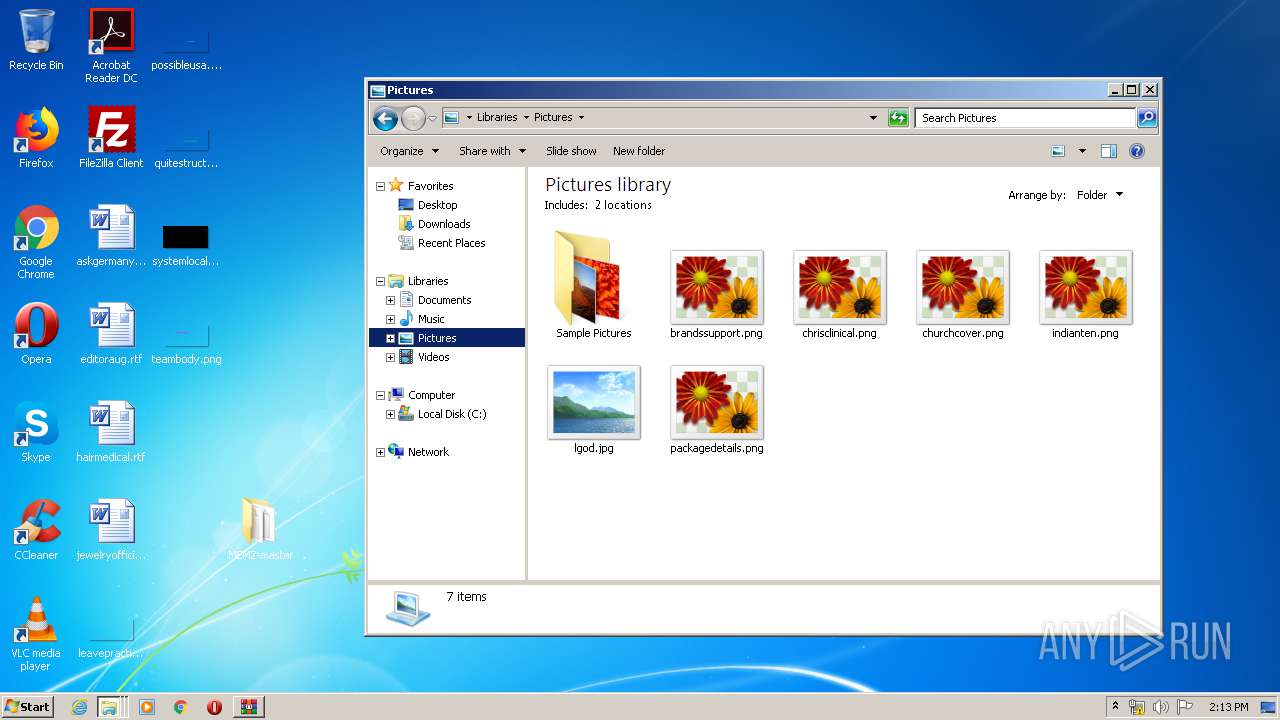Collapse the Favorites tree group
The height and width of the screenshot is (720, 1280).
pyautogui.click(x=380, y=186)
